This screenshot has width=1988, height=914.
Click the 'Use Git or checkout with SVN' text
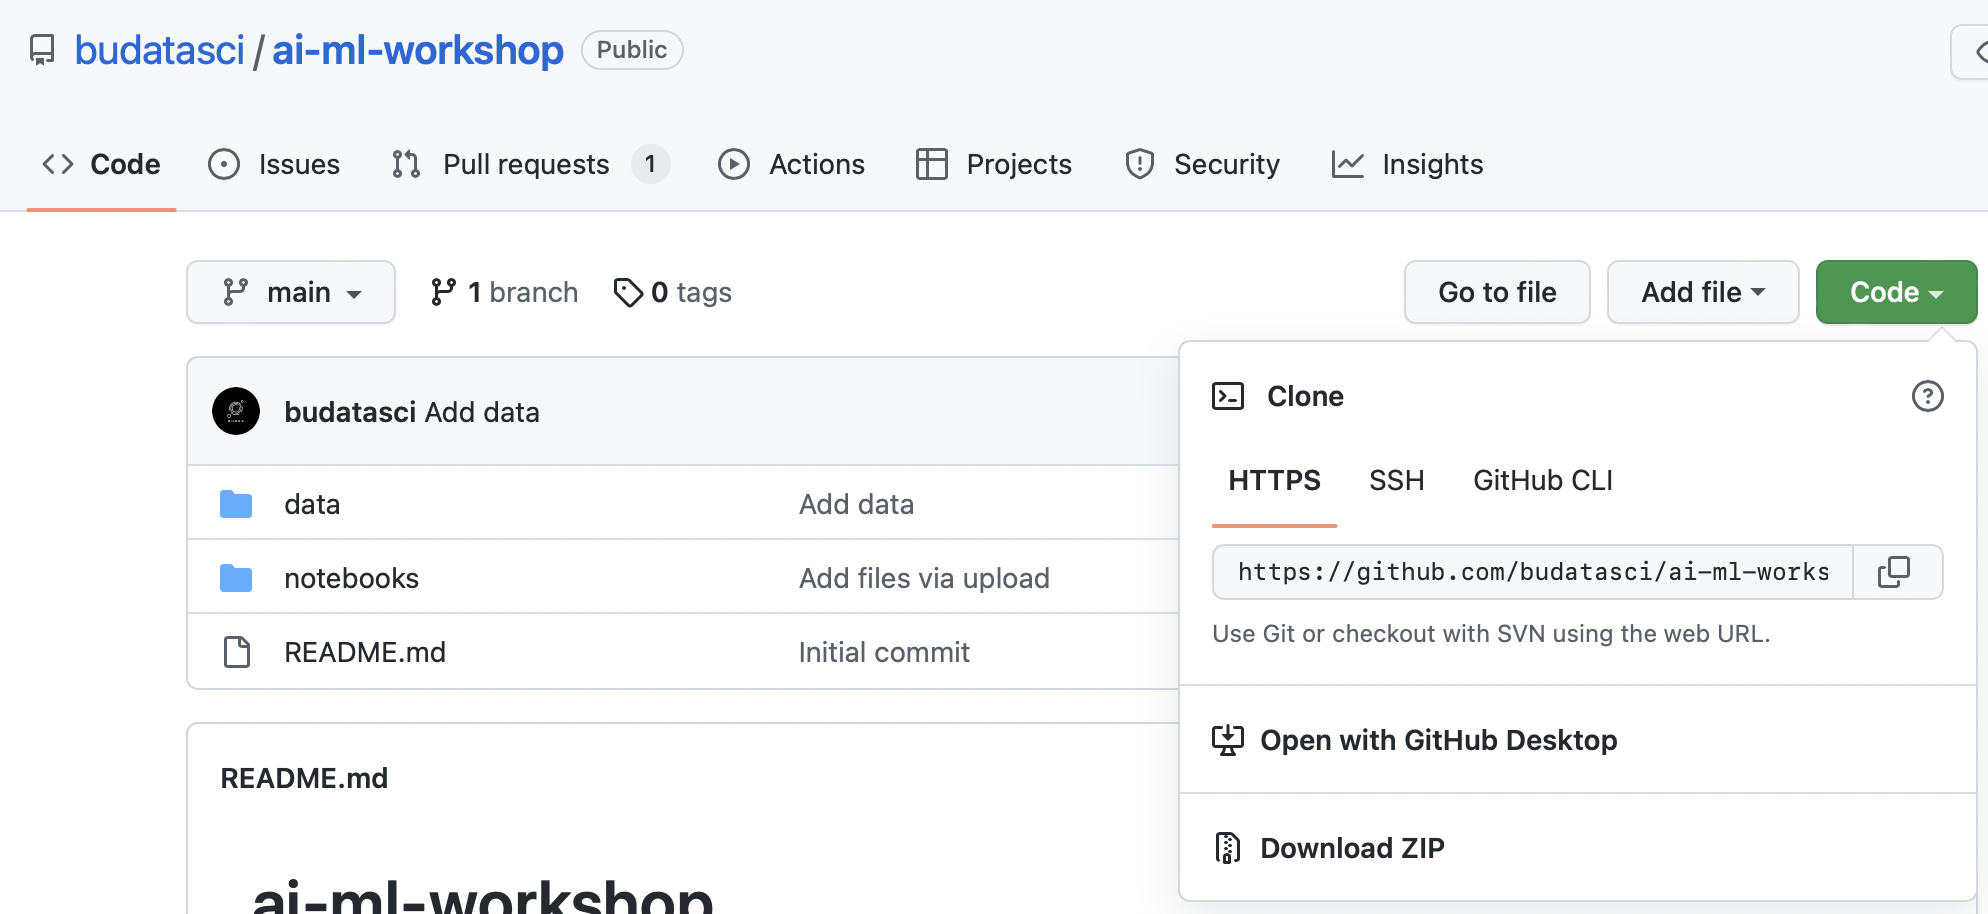tap(1491, 634)
